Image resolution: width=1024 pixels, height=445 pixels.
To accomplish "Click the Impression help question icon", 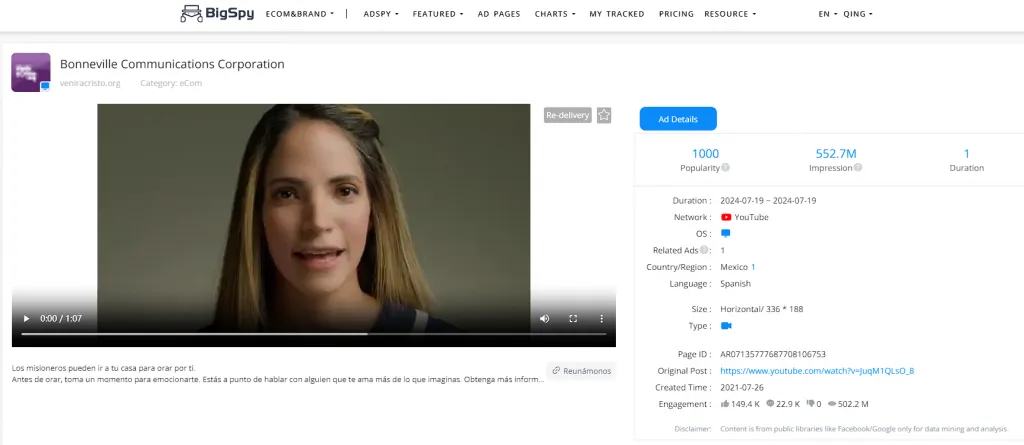I will click(857, 168).
